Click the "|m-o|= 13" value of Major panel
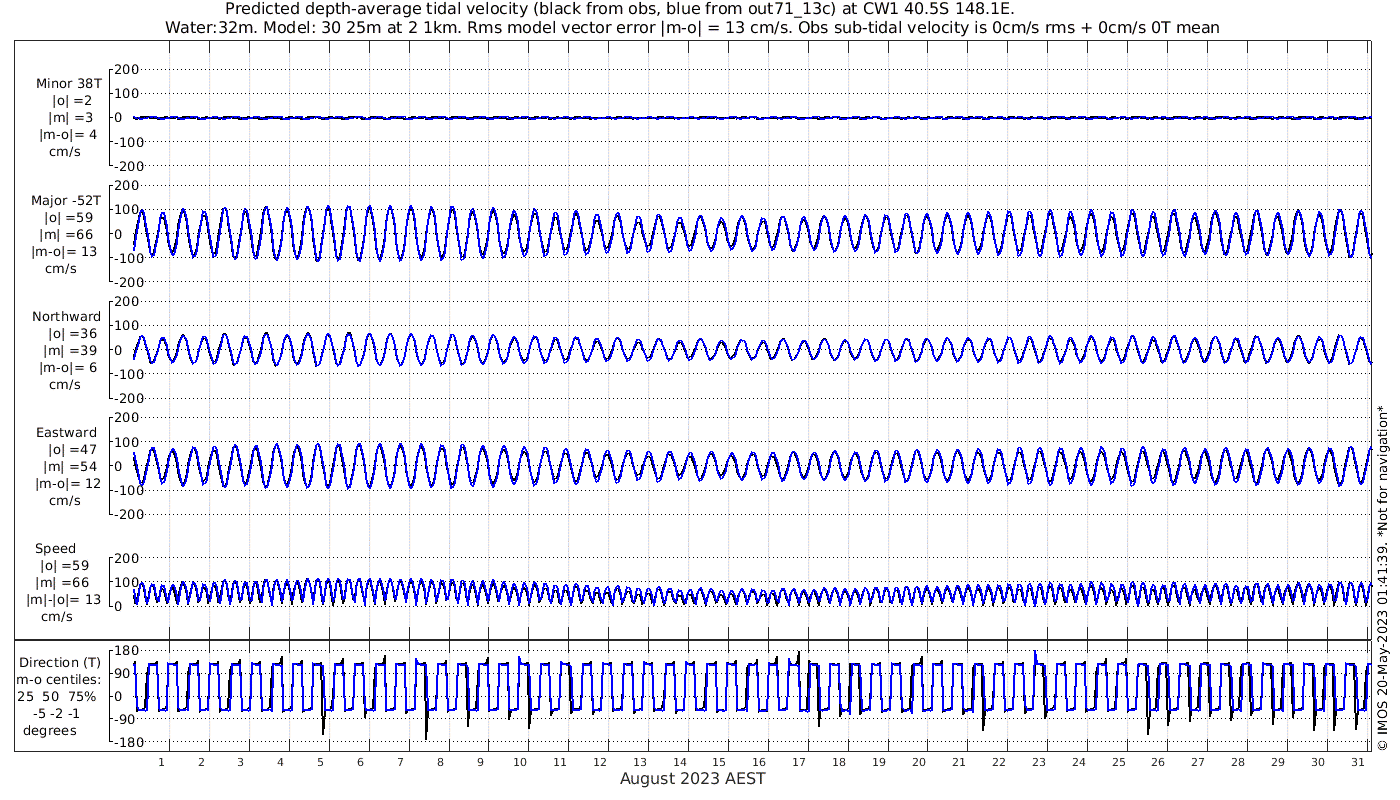 [x=64, y=252]
